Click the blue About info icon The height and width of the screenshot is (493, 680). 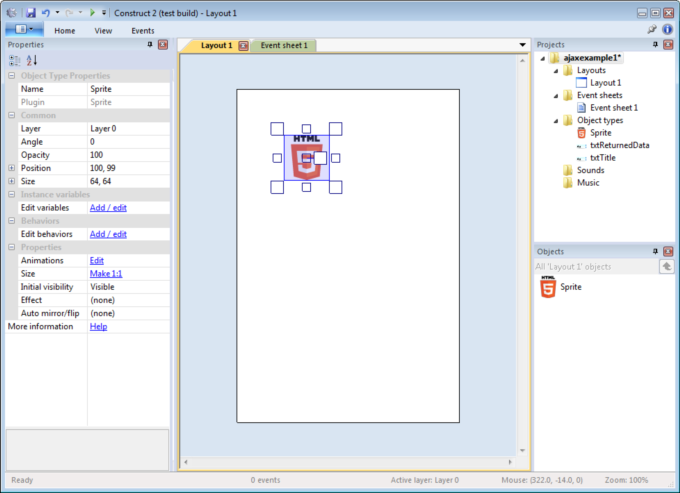[x=667, y=29]
